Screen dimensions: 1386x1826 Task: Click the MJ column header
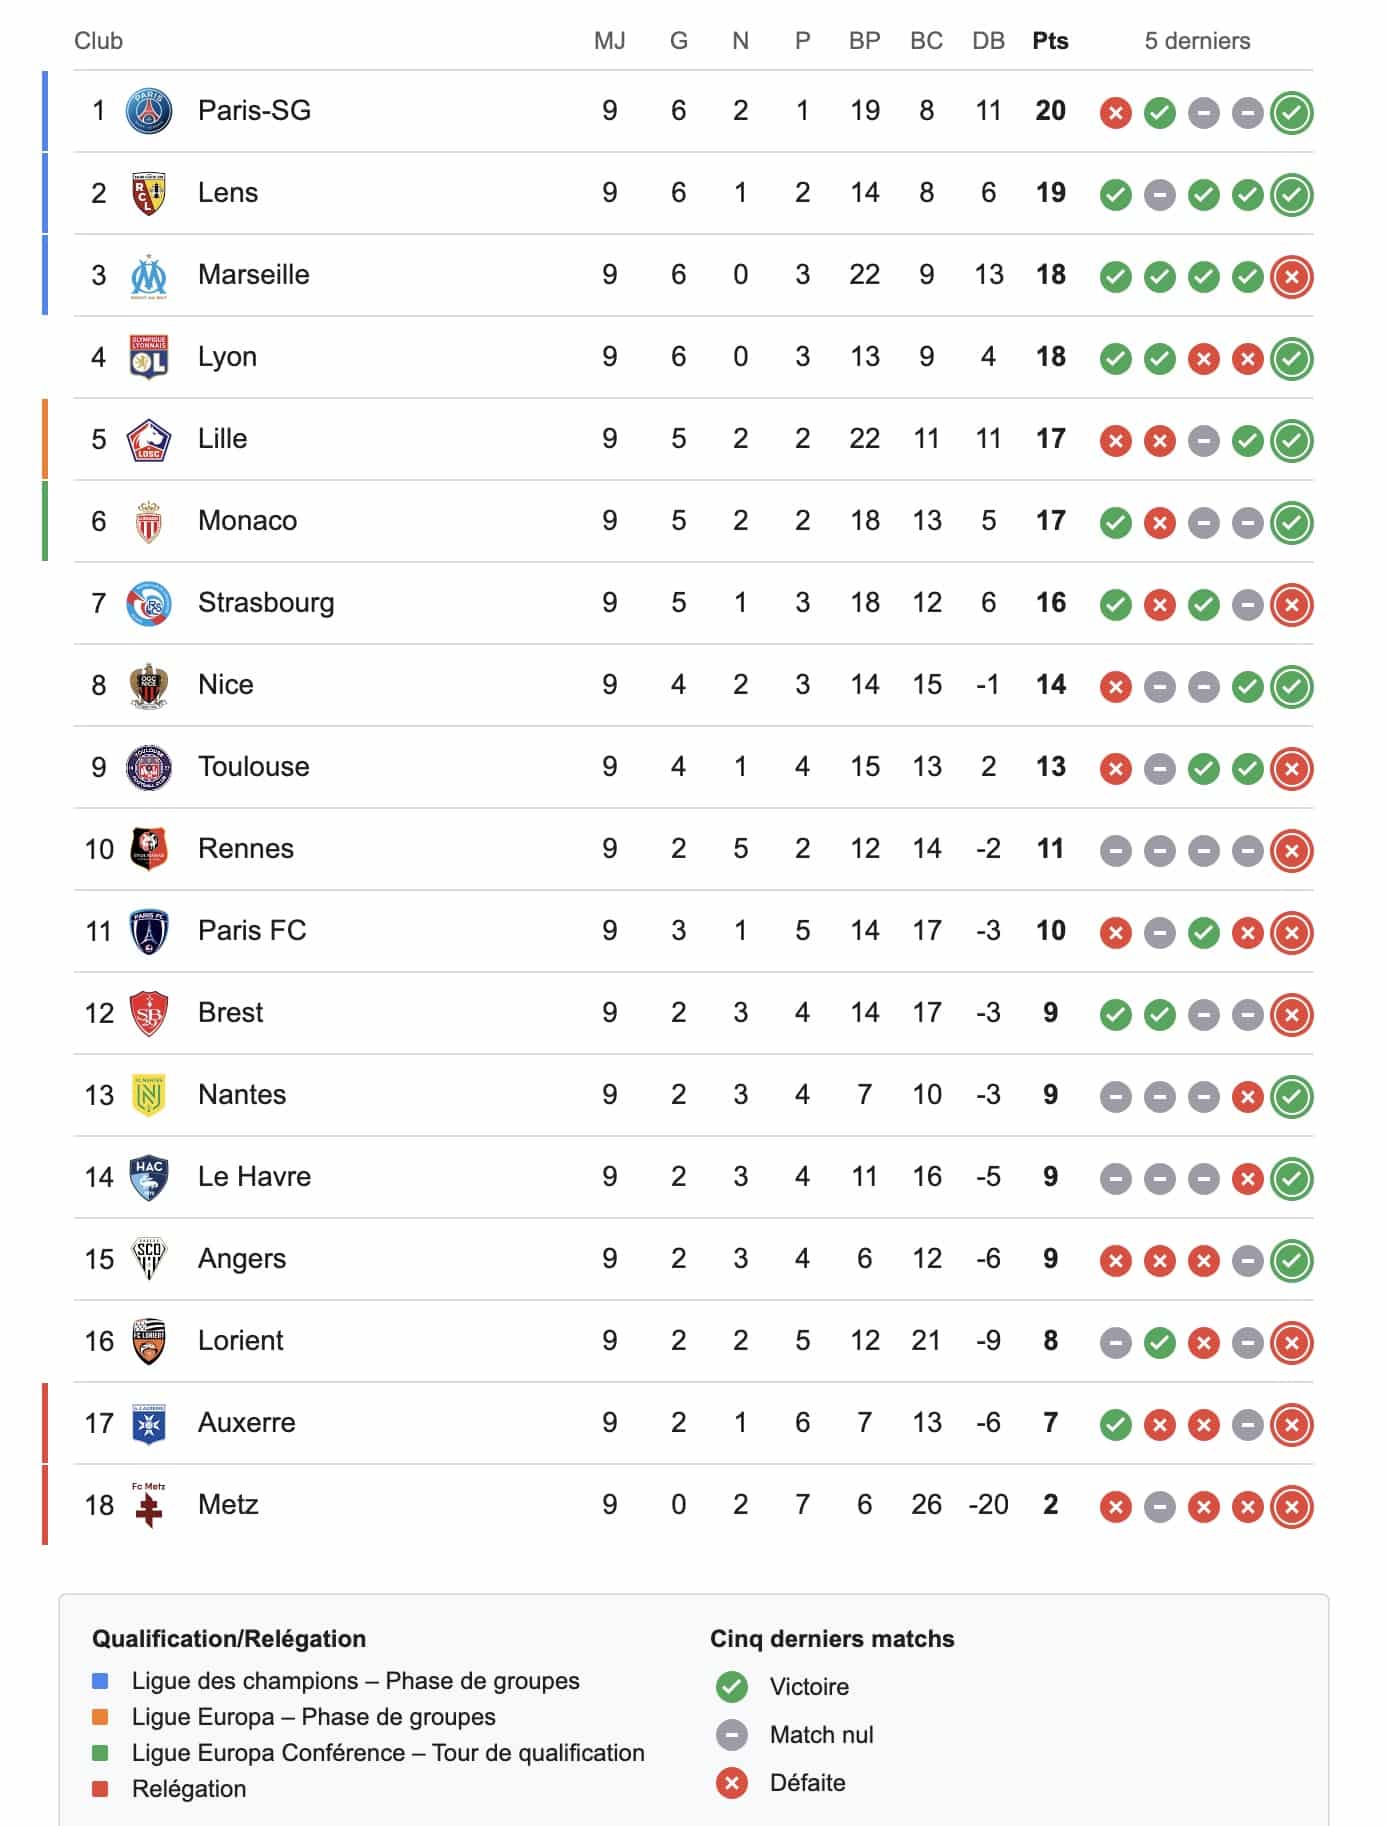coord(609,41)
